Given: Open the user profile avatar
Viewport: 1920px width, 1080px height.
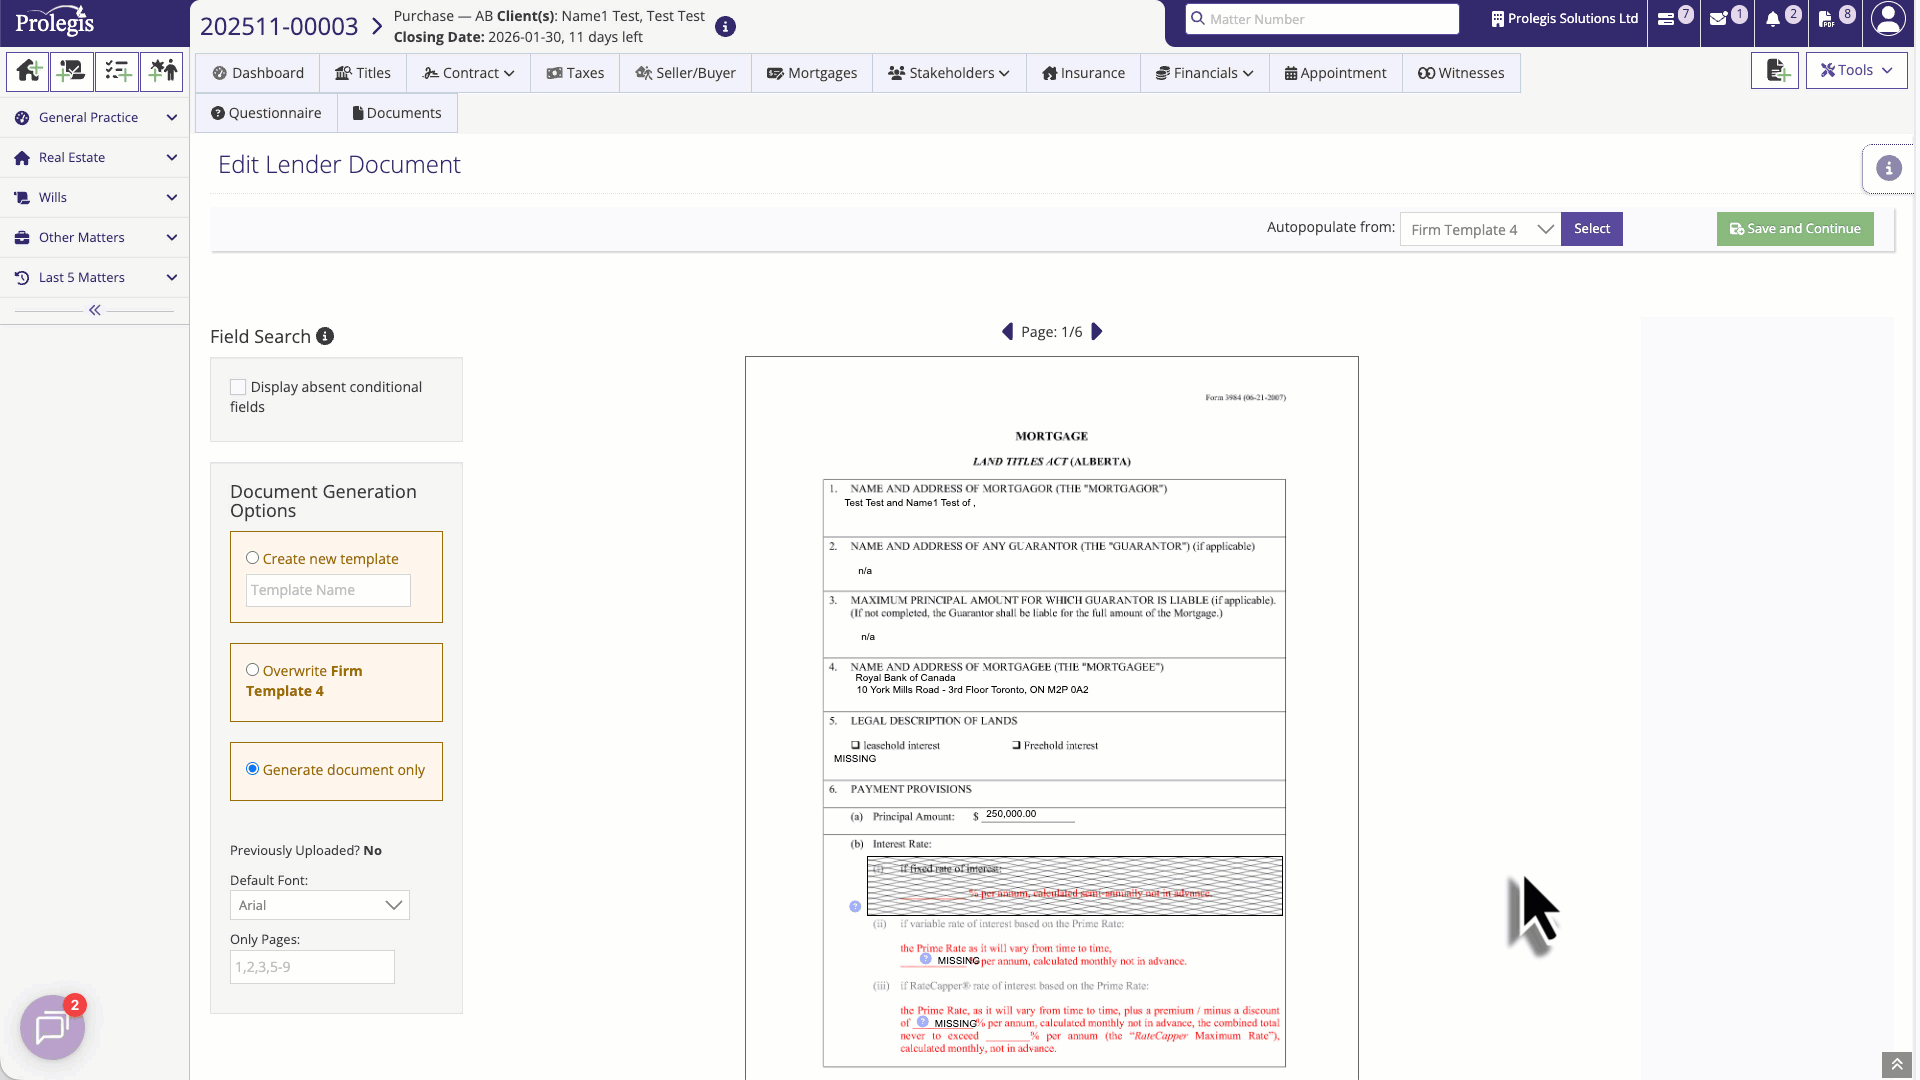Looking at the screenshot, I should coord(1887,20).
